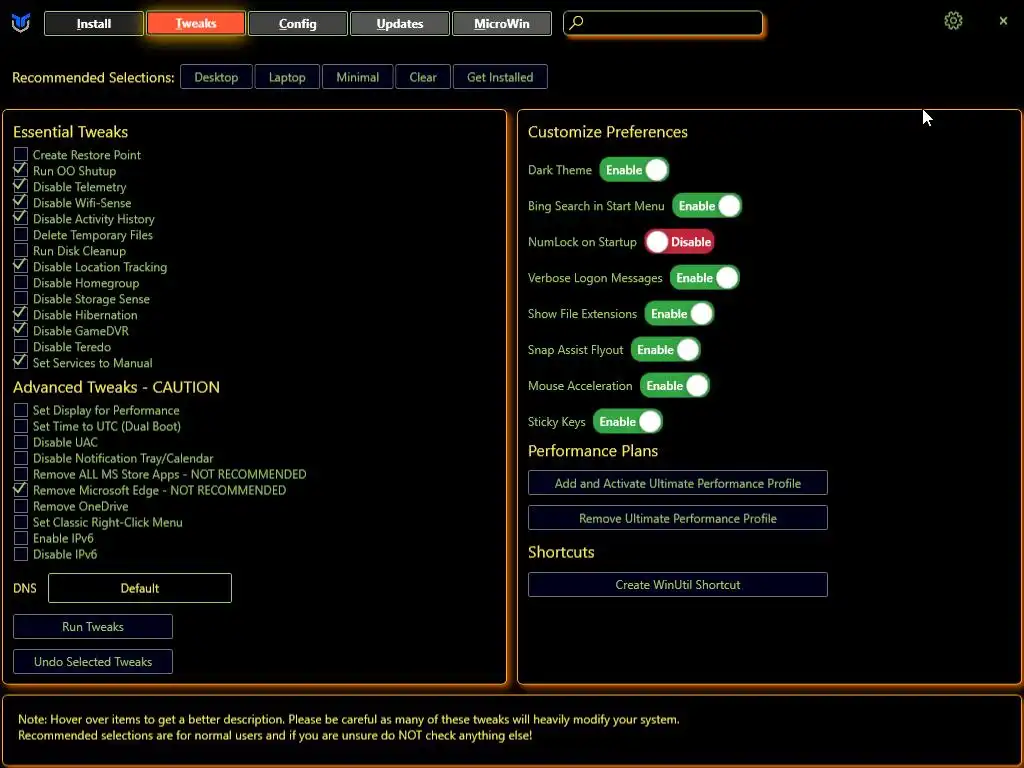Uncheck Disable Telemetry
The width and height of the screenshot is (1024, 768).
click(21, 187)
